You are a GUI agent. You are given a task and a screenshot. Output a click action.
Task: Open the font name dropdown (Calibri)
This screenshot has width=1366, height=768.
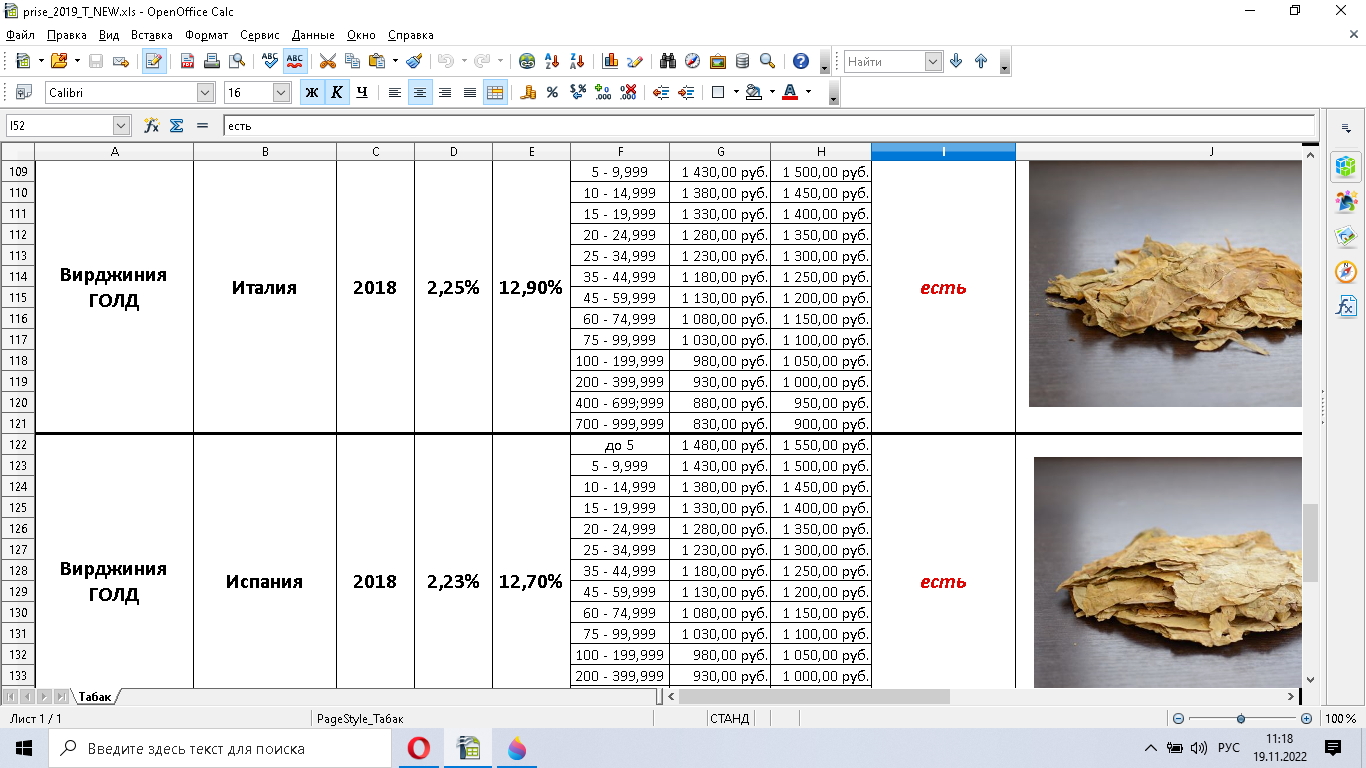point(206,92)
